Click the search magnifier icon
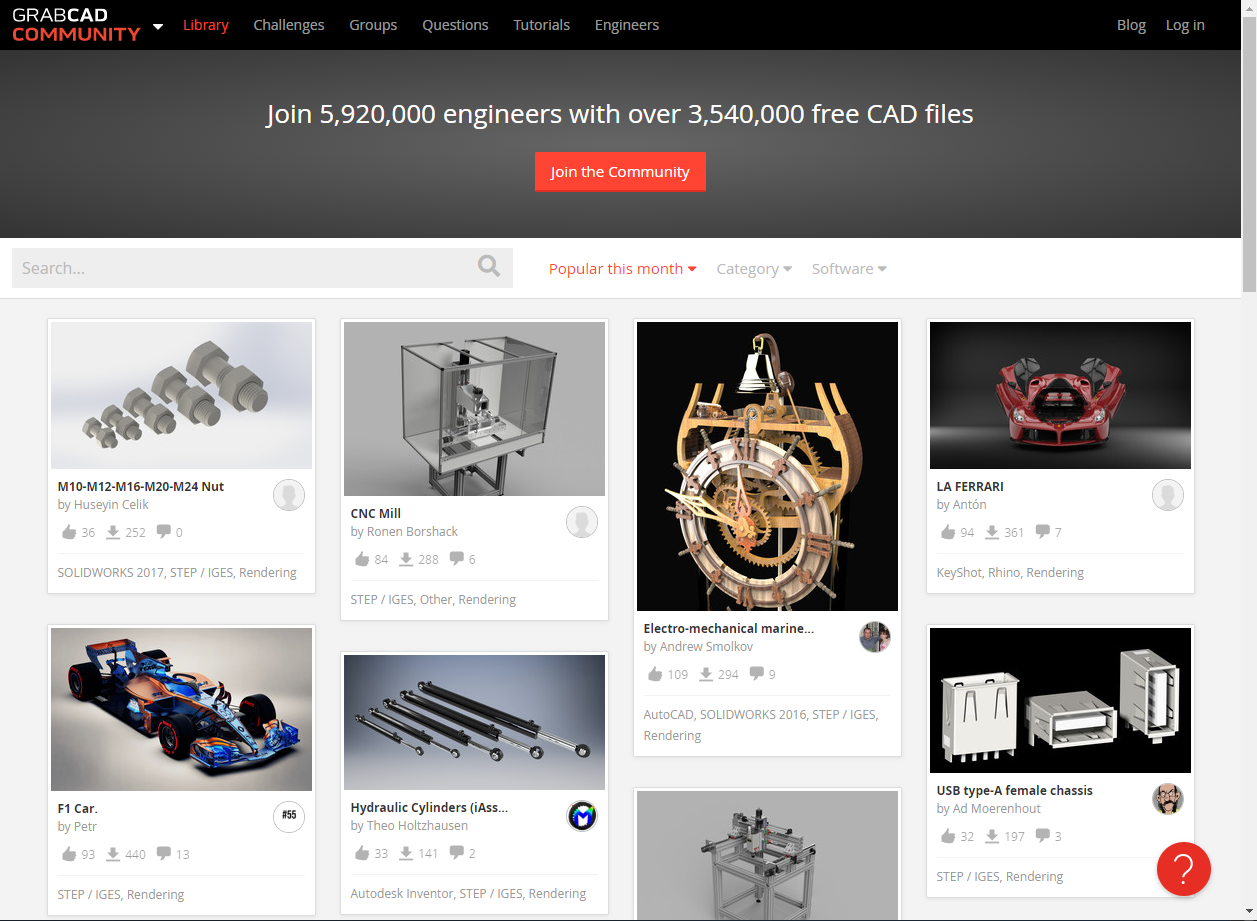Image resolution: width=1257 pixels, height=921 pixels. pyautogui.click(x=488, y=266)
